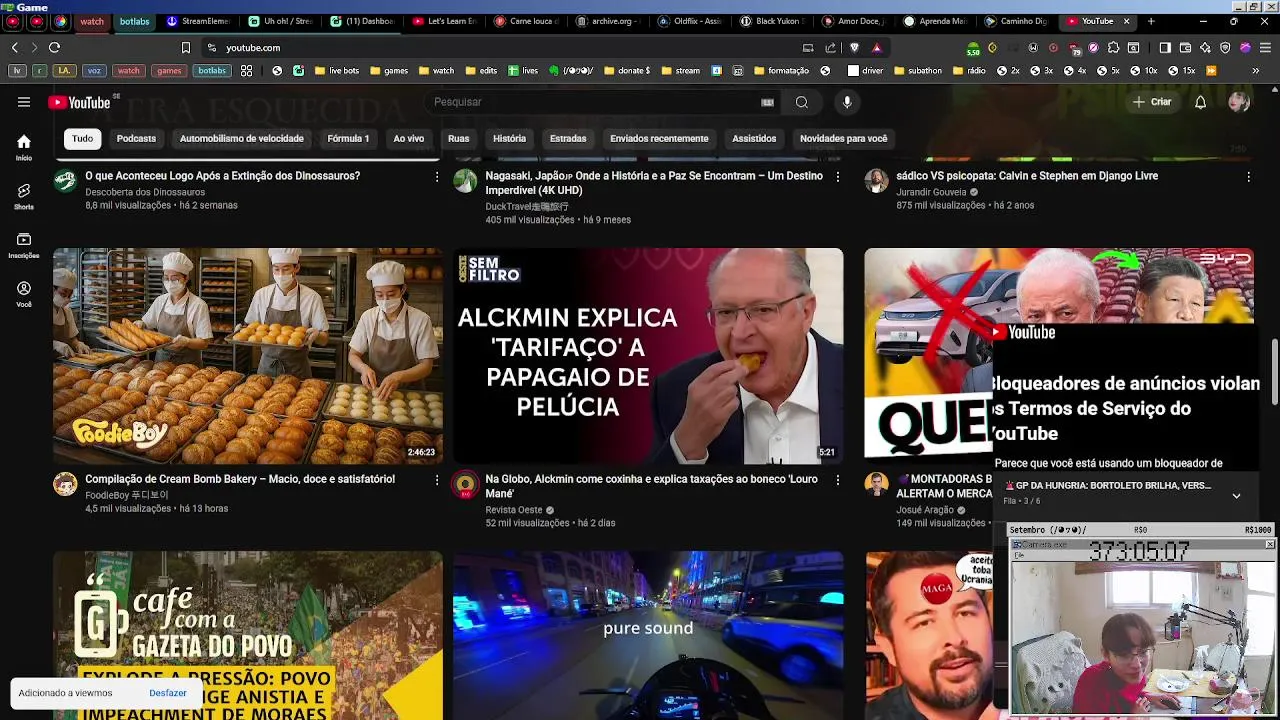Click the Brave Rewards triangle icon
Screen dimensions: 1280x720
point(876,47)
